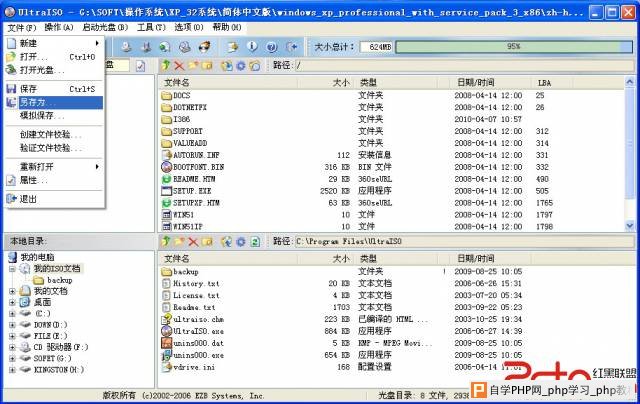The width and height of the screenshot is (640, 404).
Task: Click rename icon in image pane toolbar
Action: pos(207,65)
